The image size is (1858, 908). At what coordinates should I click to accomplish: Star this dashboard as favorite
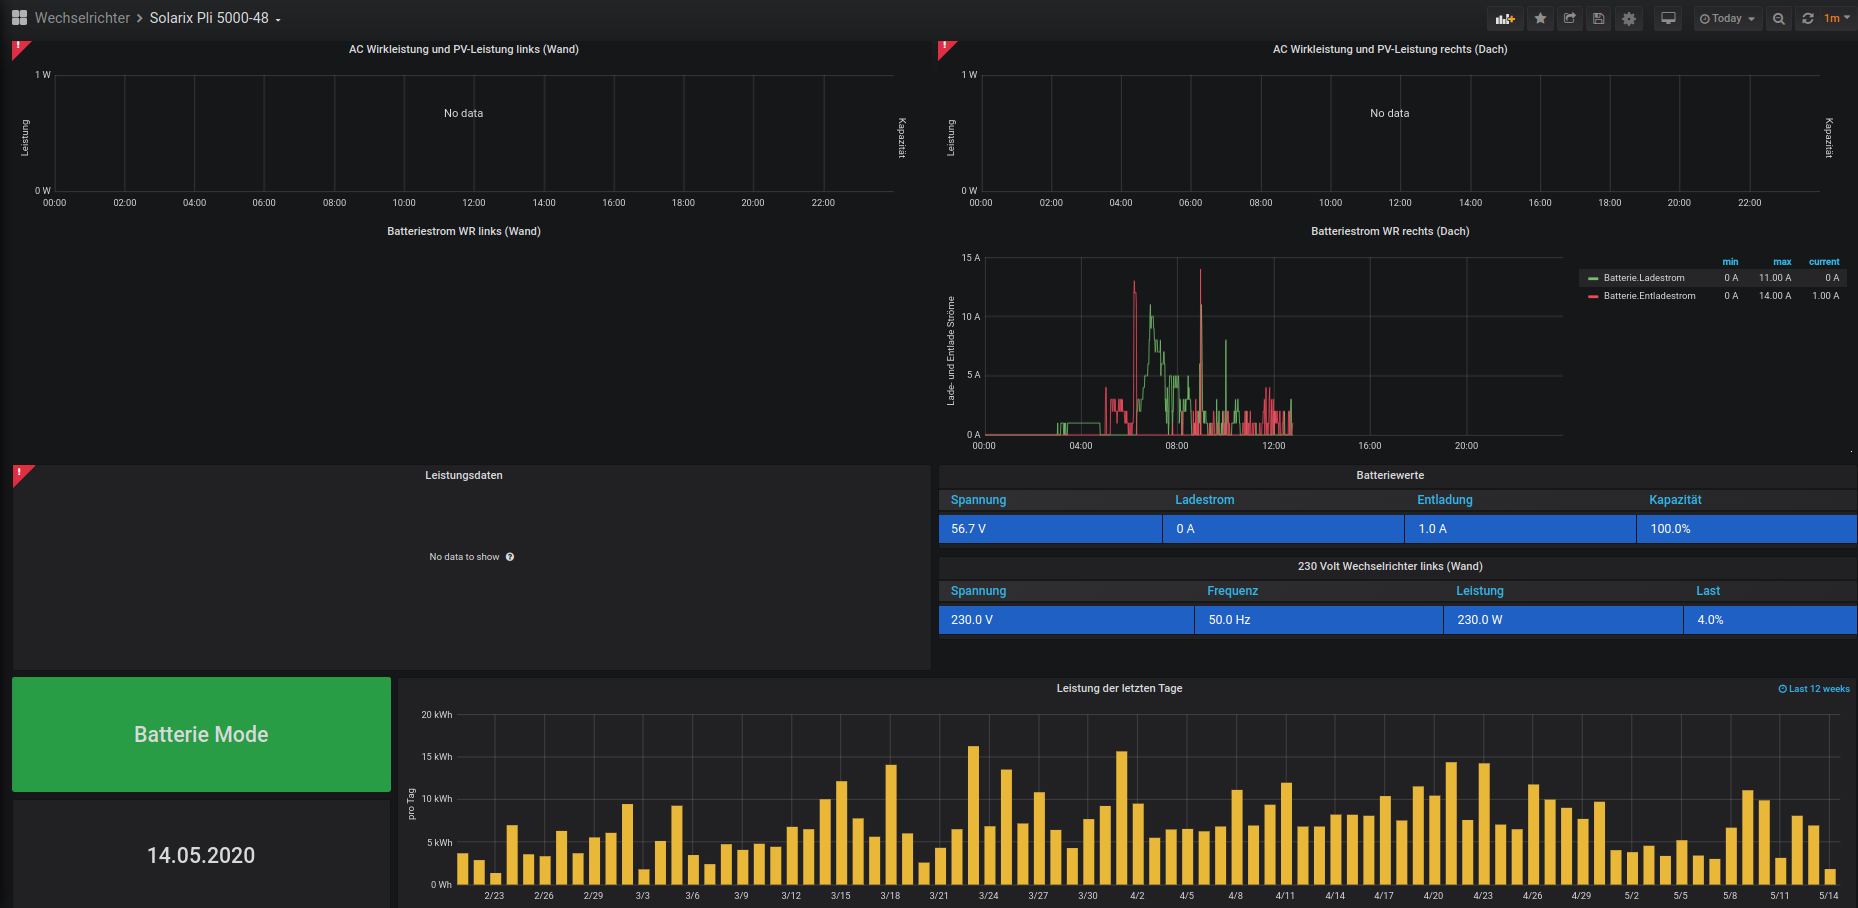[1540, 18]
